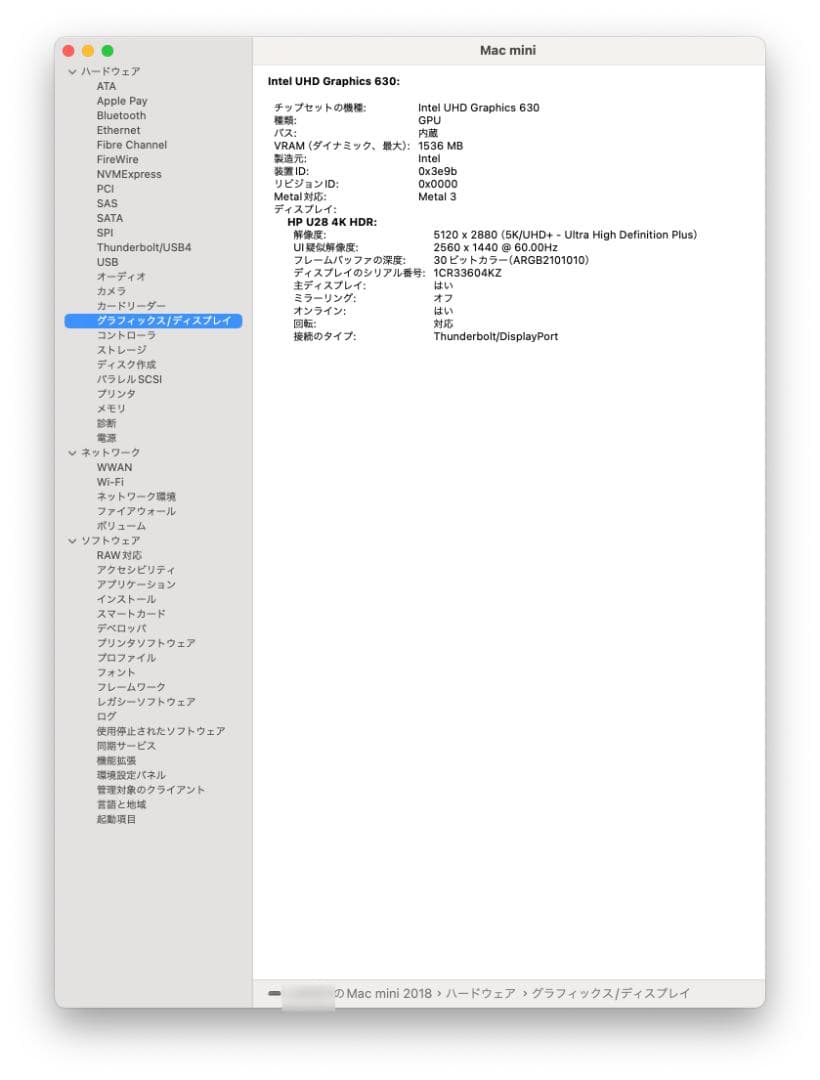Viewport: 820px width, 1080px height.
Task: Collapse the ソフトウェア section in the sidebar
Action: pyautogui.click(x=70, y=540)
